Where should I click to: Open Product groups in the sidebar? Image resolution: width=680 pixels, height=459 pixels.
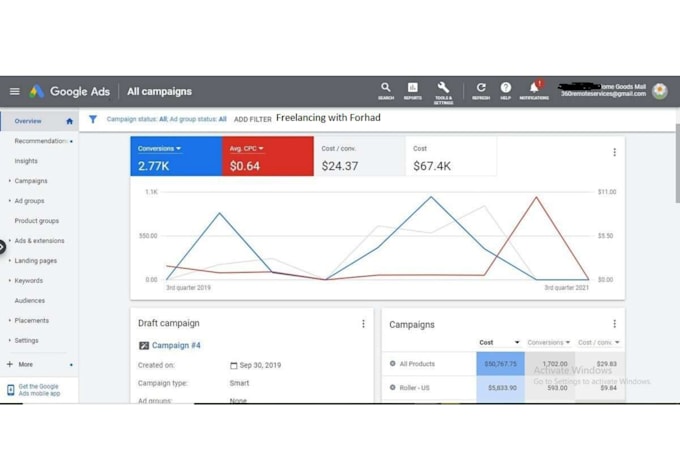[36, 221]
